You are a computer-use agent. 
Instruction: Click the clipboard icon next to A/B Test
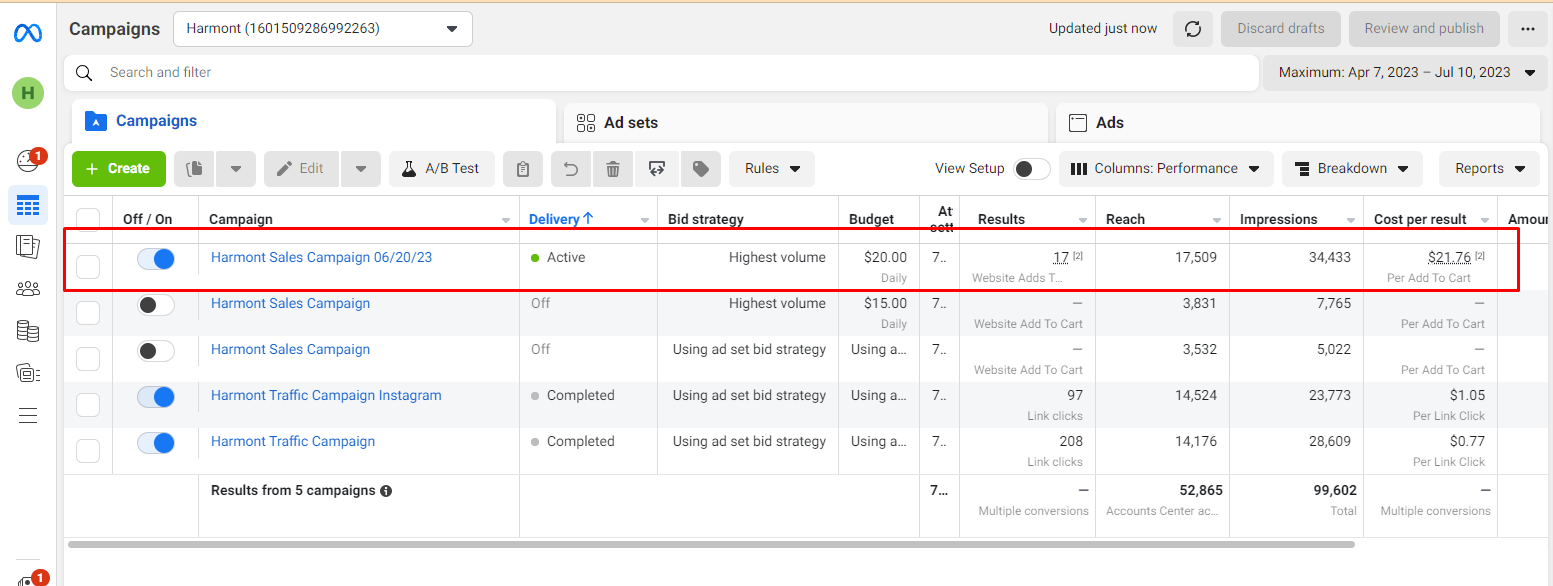(x=523, y=169)
